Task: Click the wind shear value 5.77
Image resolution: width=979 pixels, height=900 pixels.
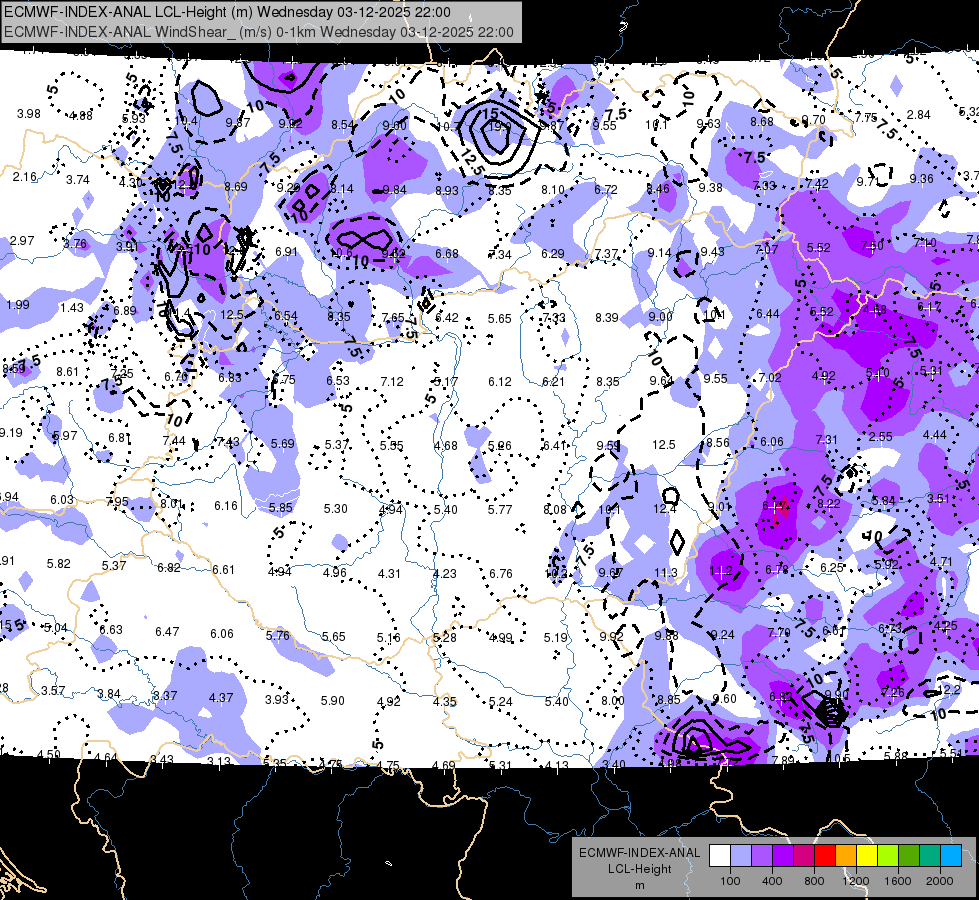Action: (x=500, y=510)
